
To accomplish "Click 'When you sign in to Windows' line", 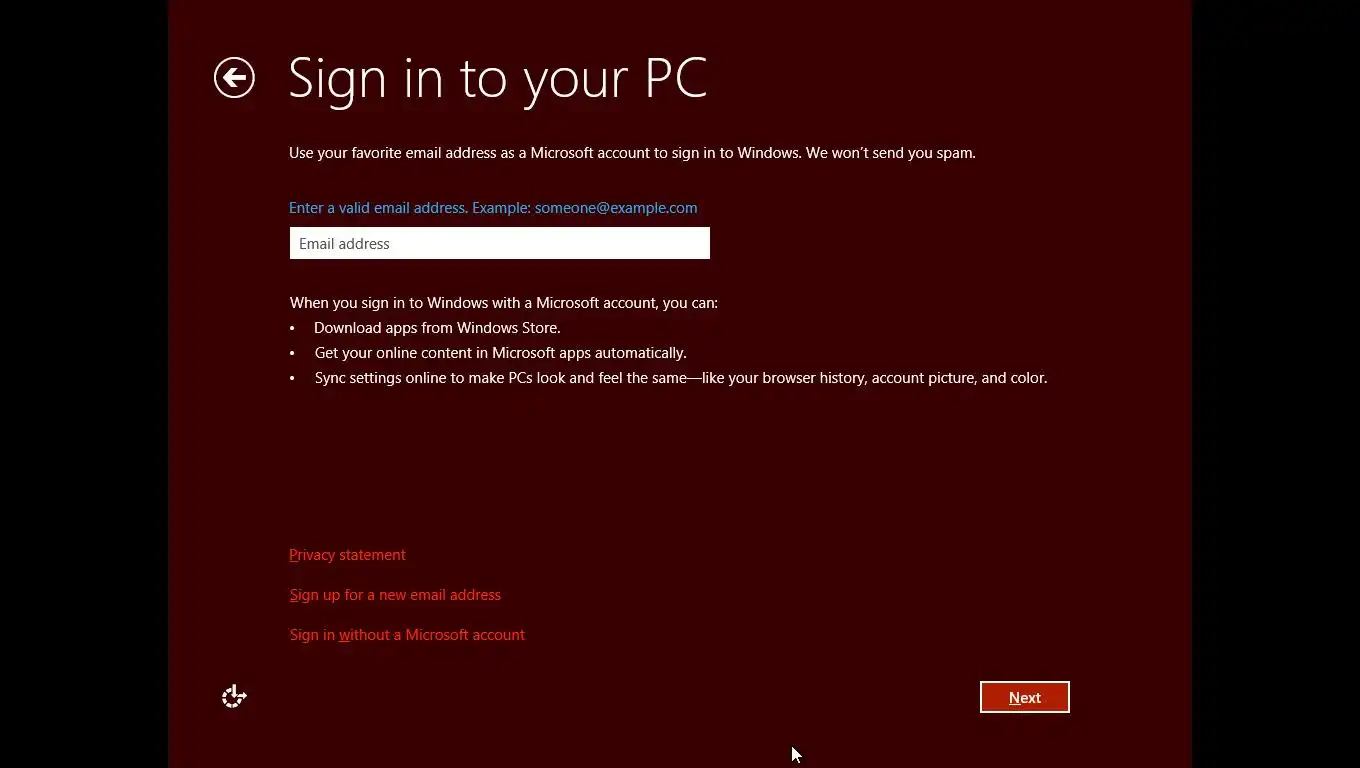I will click(504, 303).
